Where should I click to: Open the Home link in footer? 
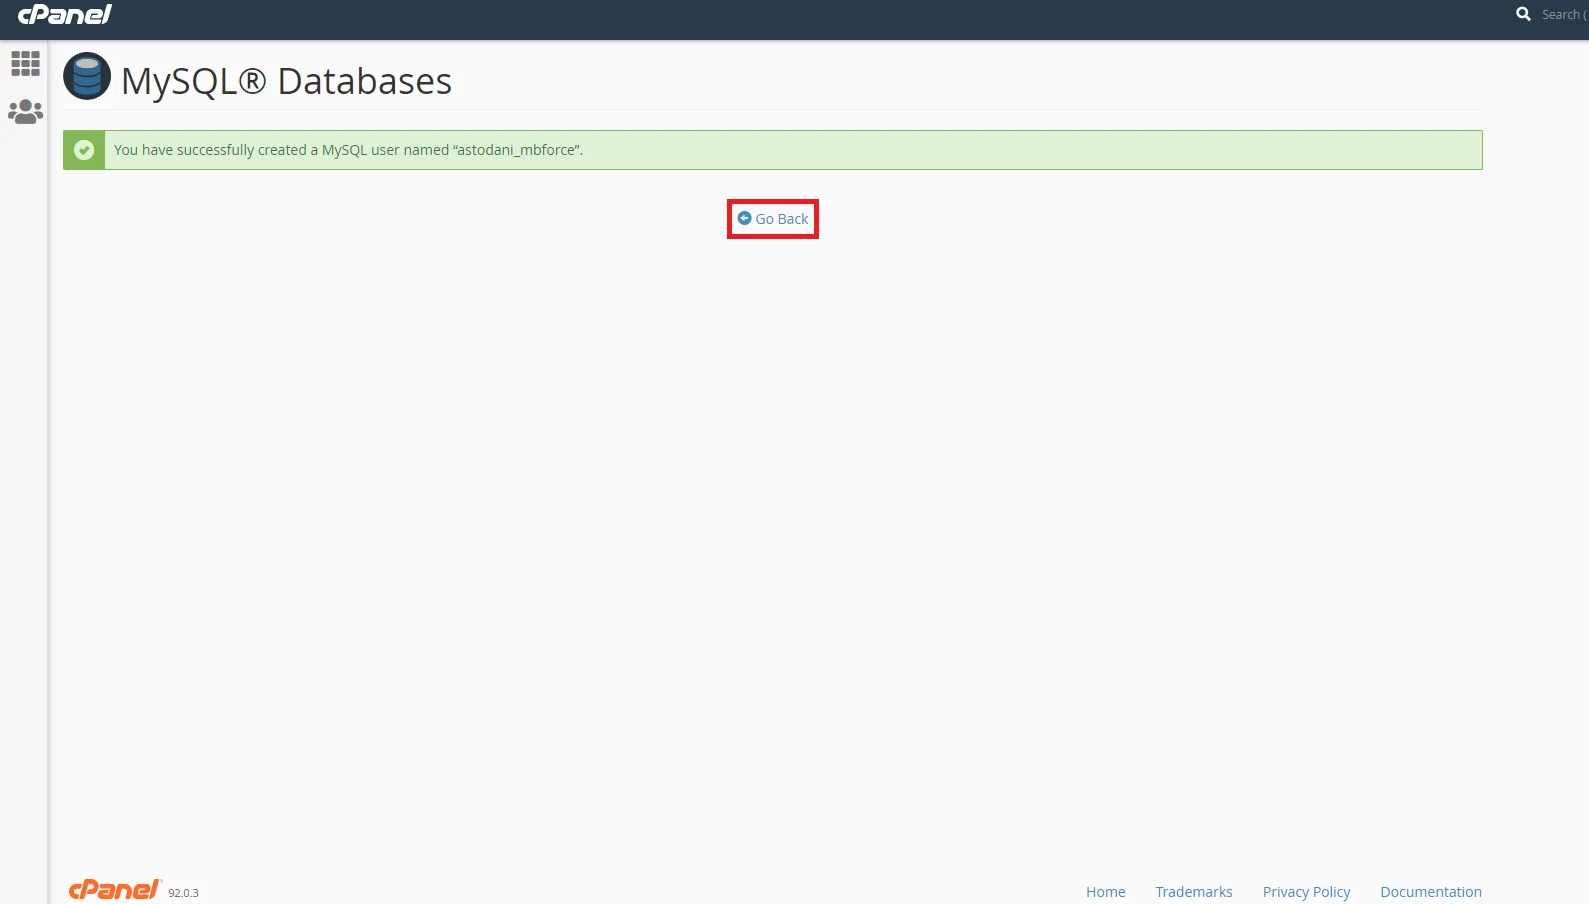coord(1105,892)
